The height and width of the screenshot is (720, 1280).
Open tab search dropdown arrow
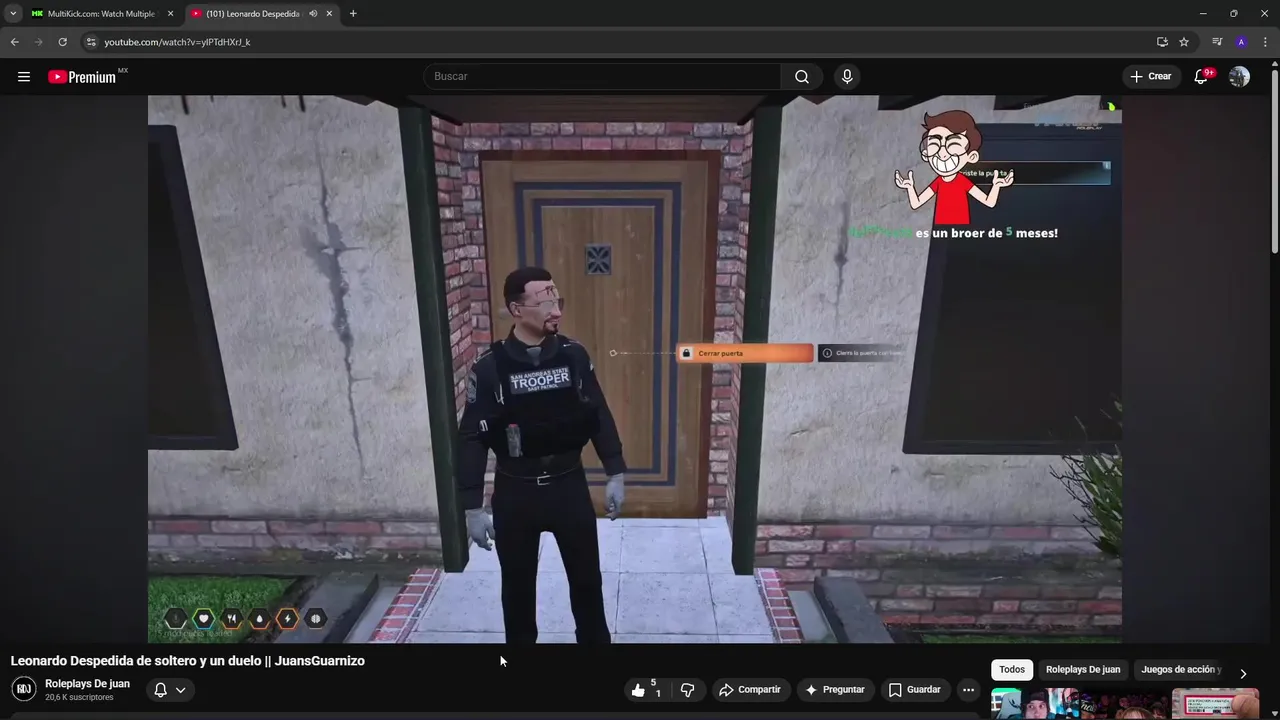pos(13,14)
